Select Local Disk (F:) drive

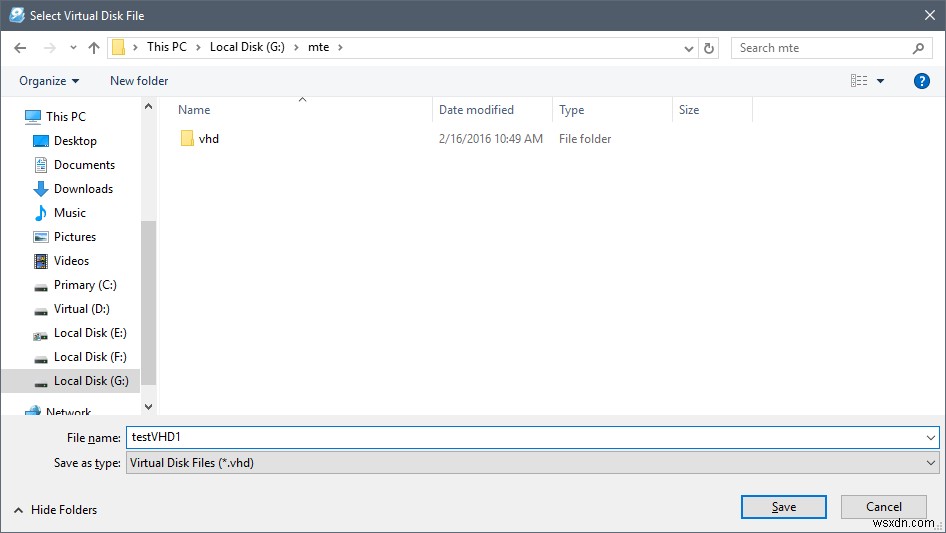tap(90, 357)
